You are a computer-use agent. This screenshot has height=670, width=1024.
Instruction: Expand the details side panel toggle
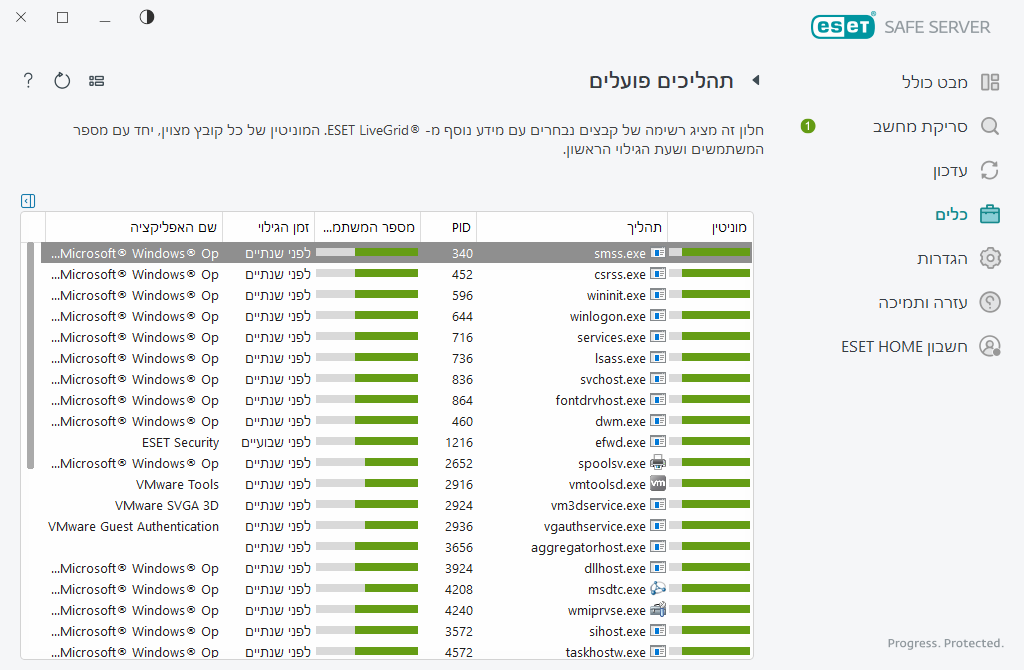(28, 201)
